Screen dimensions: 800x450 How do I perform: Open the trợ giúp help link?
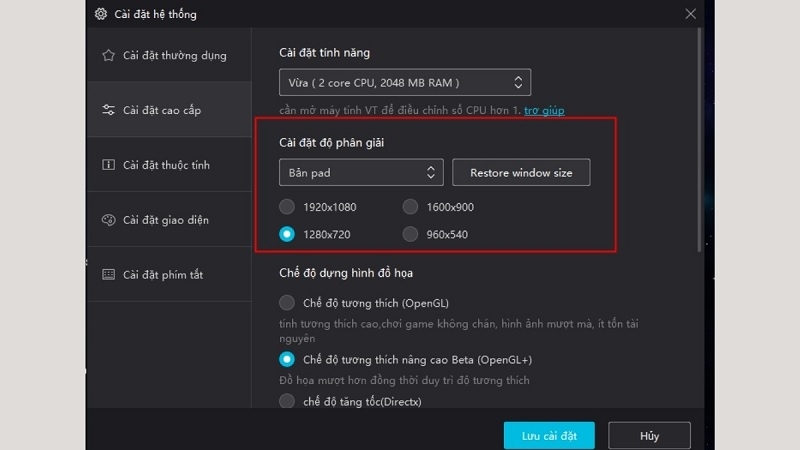click(x=544, y=110)
